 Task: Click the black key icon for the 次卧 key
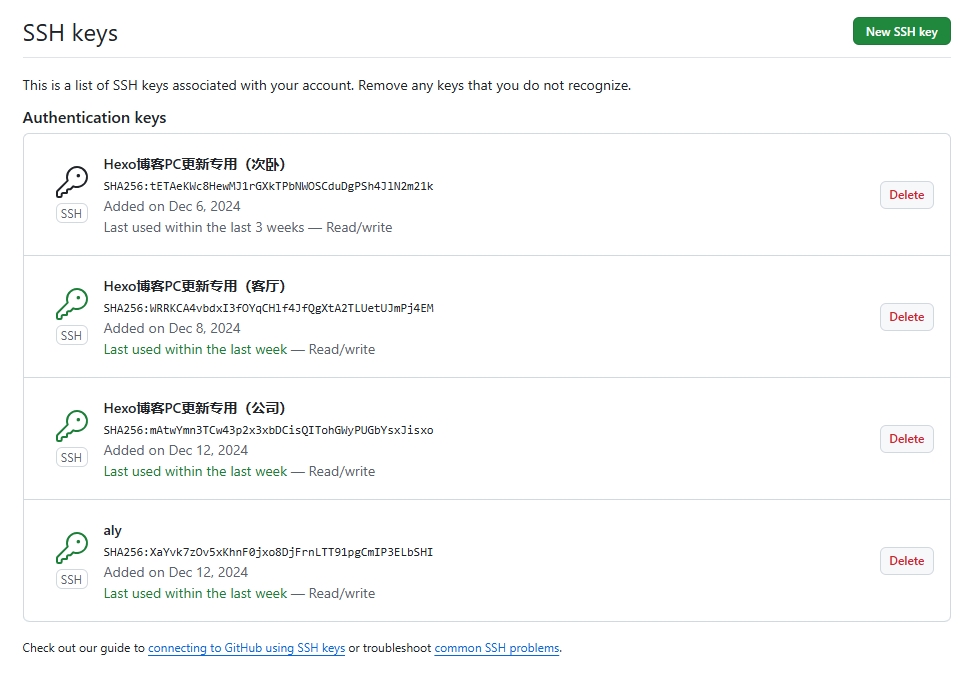pos(71,182)
